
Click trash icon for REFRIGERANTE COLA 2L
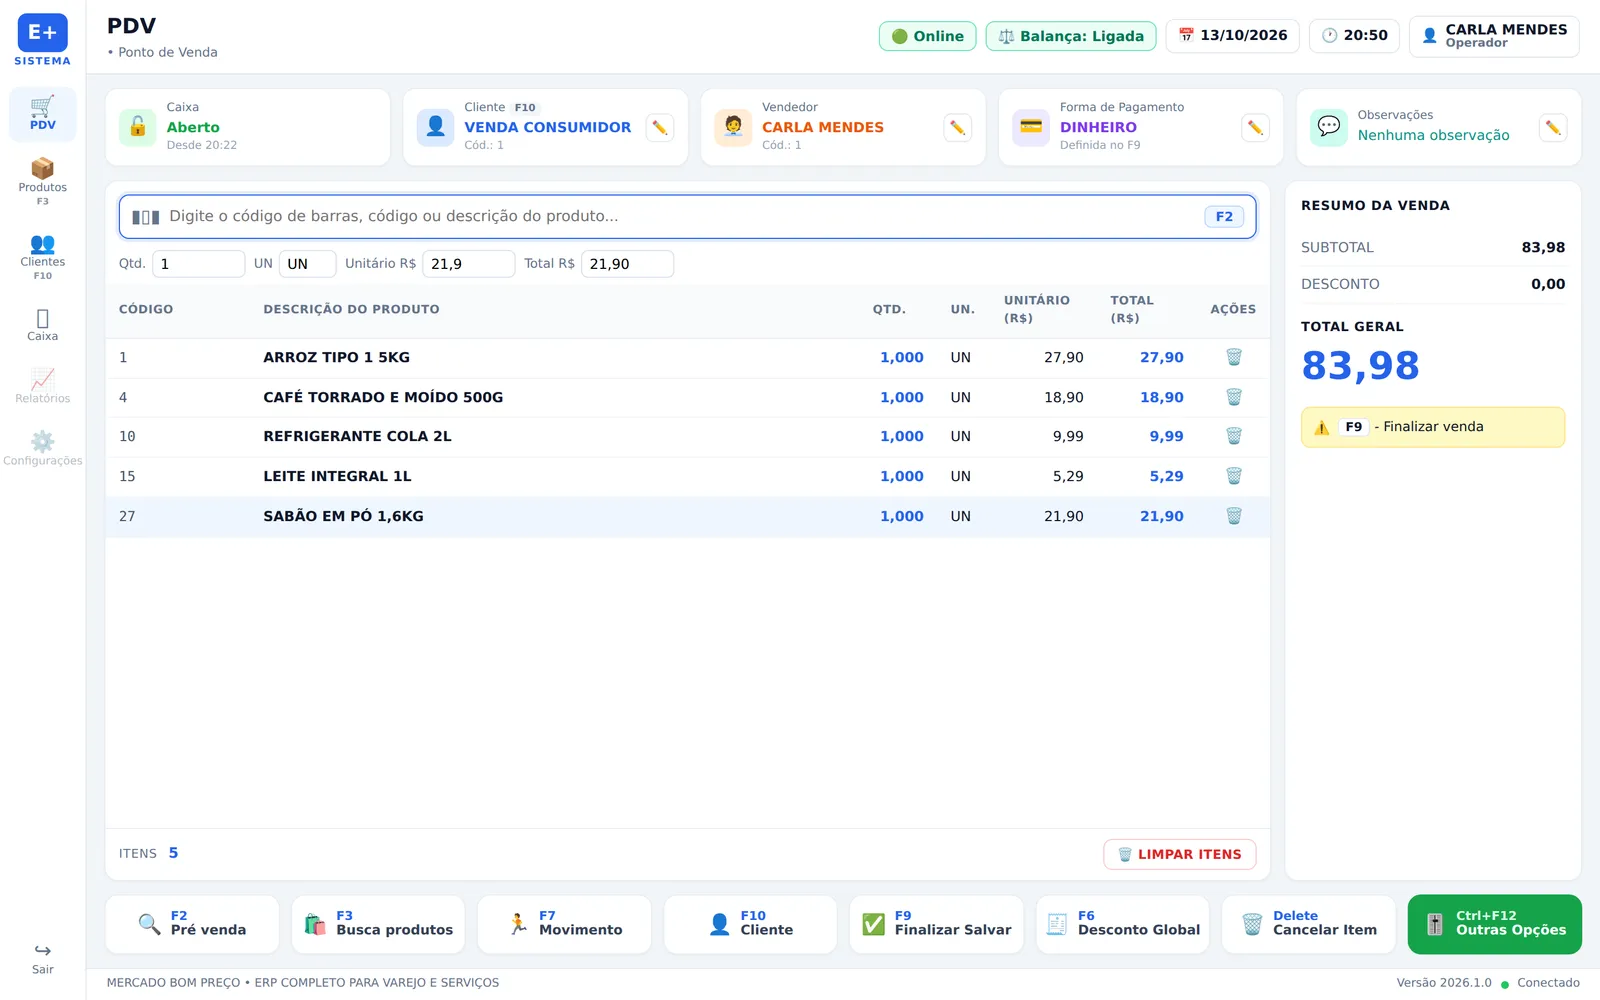(1233, 436)
